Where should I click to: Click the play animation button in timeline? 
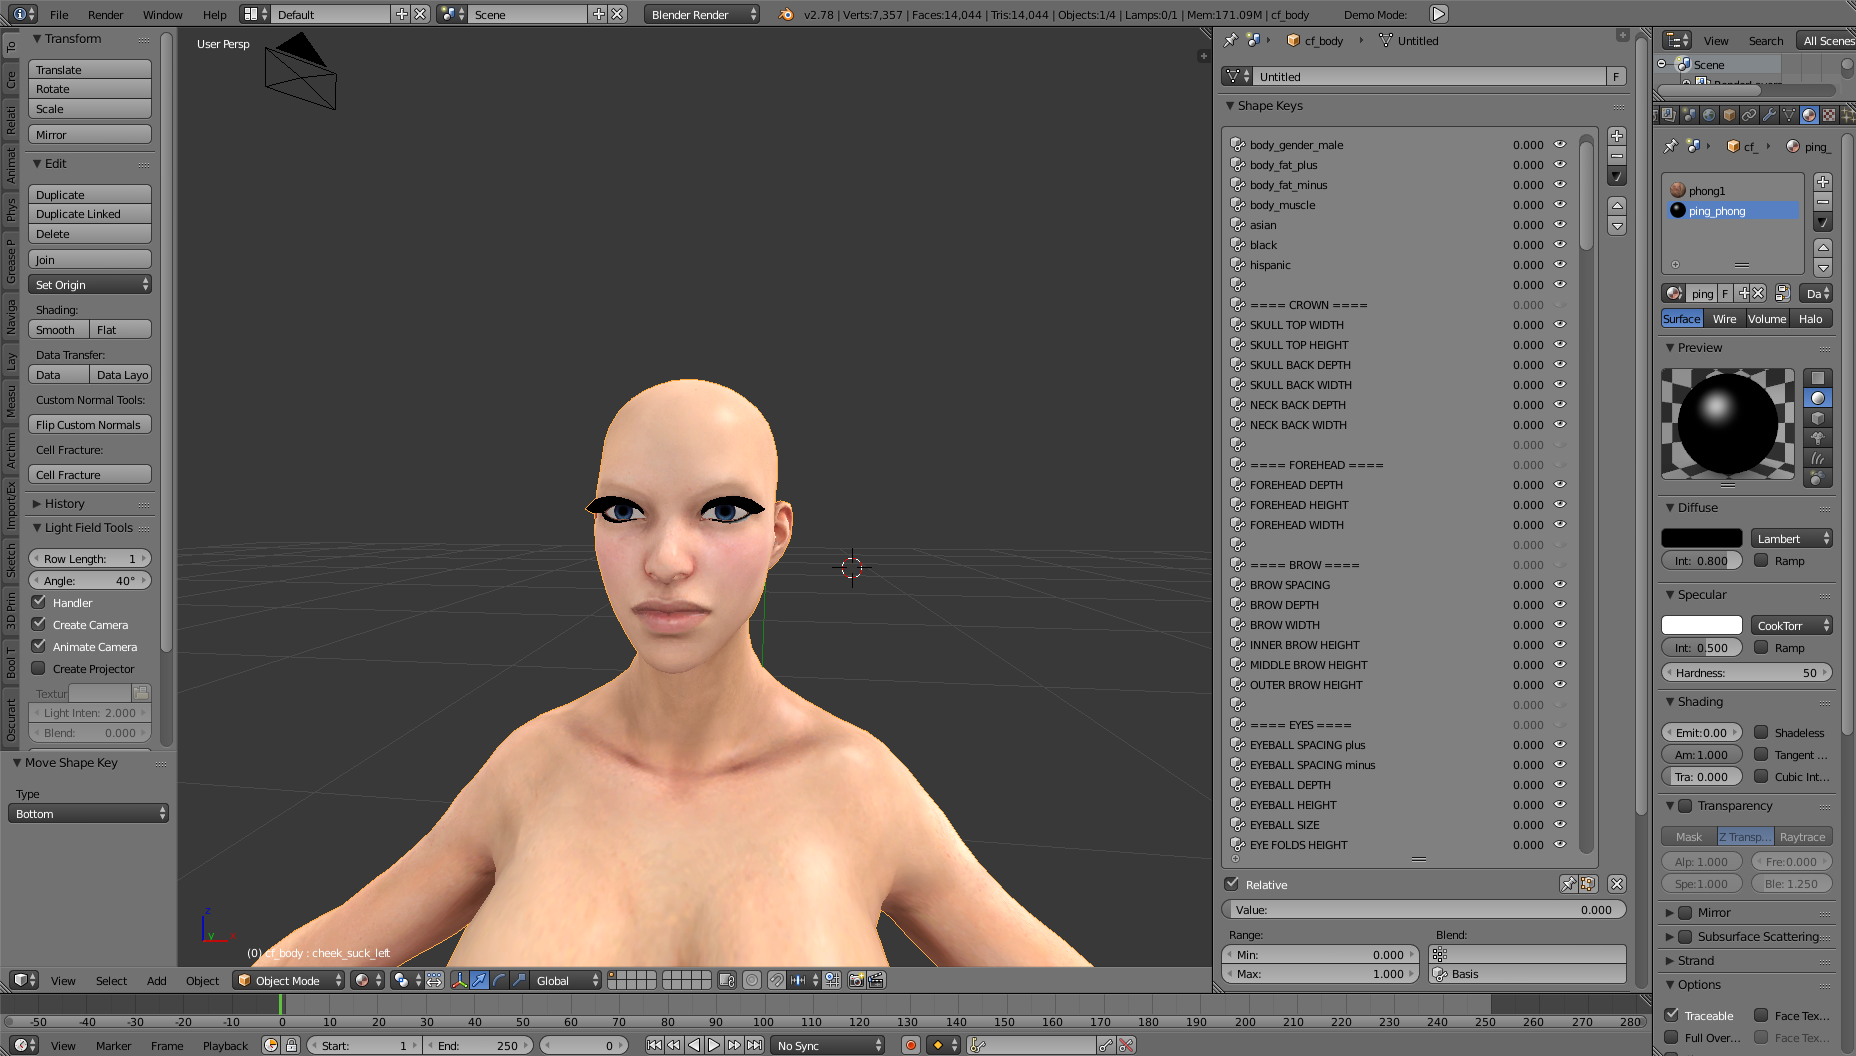(x=714, y=1045)
